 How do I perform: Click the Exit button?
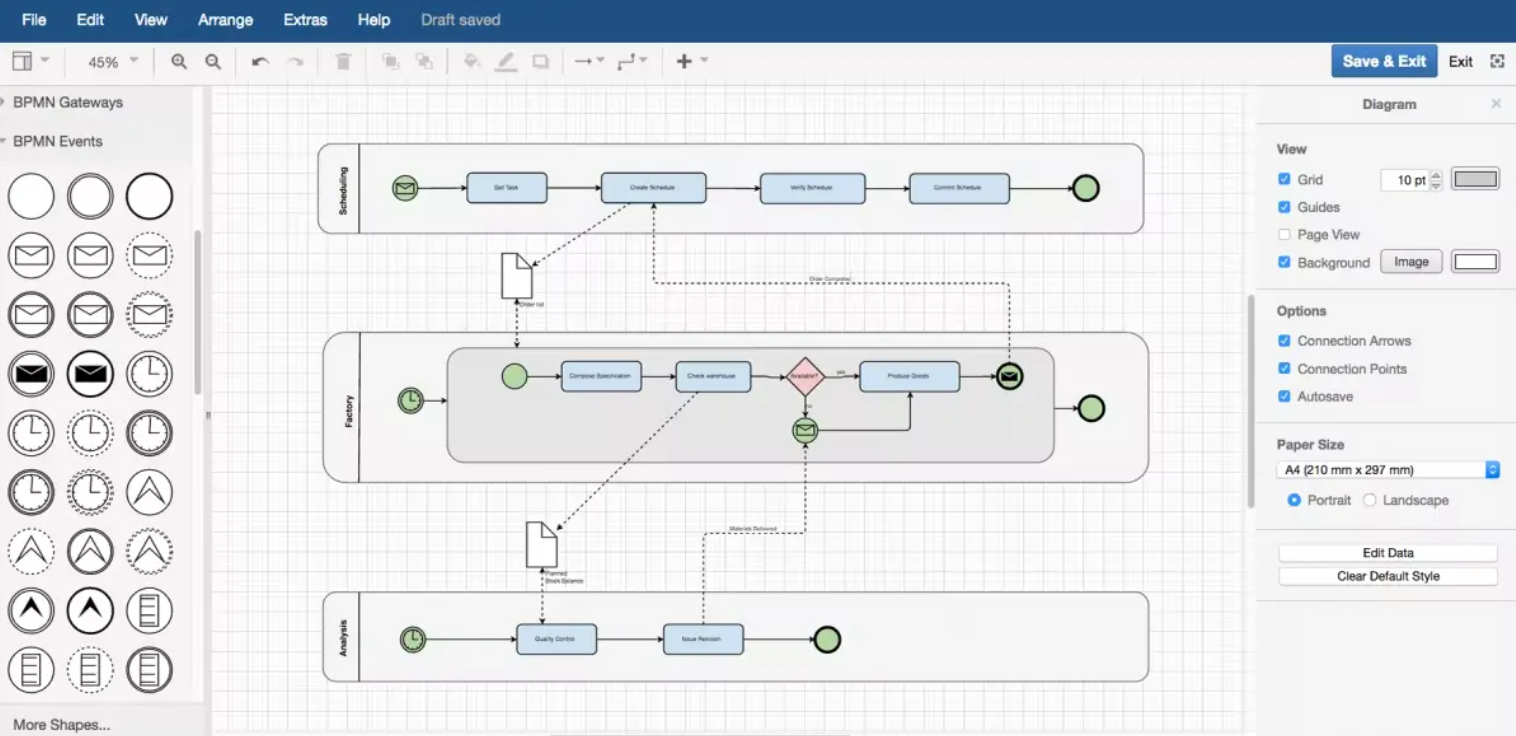[x=1461, y=62]
